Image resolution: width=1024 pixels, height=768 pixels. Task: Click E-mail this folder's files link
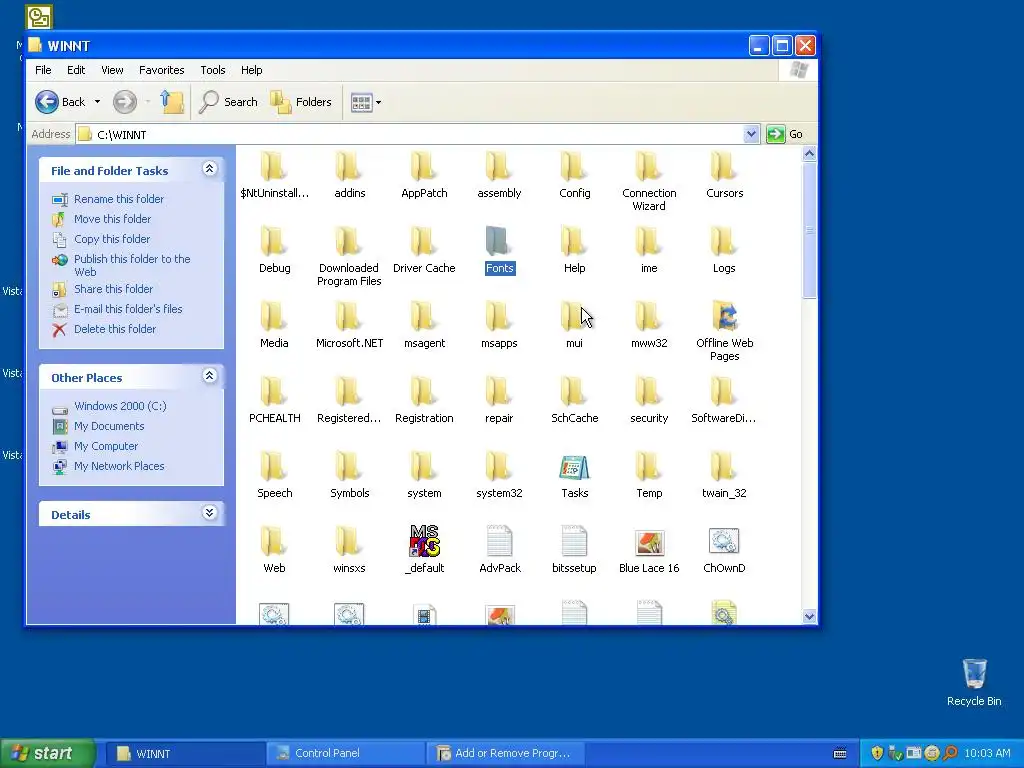pyautogui.click(x=128, y=309)
